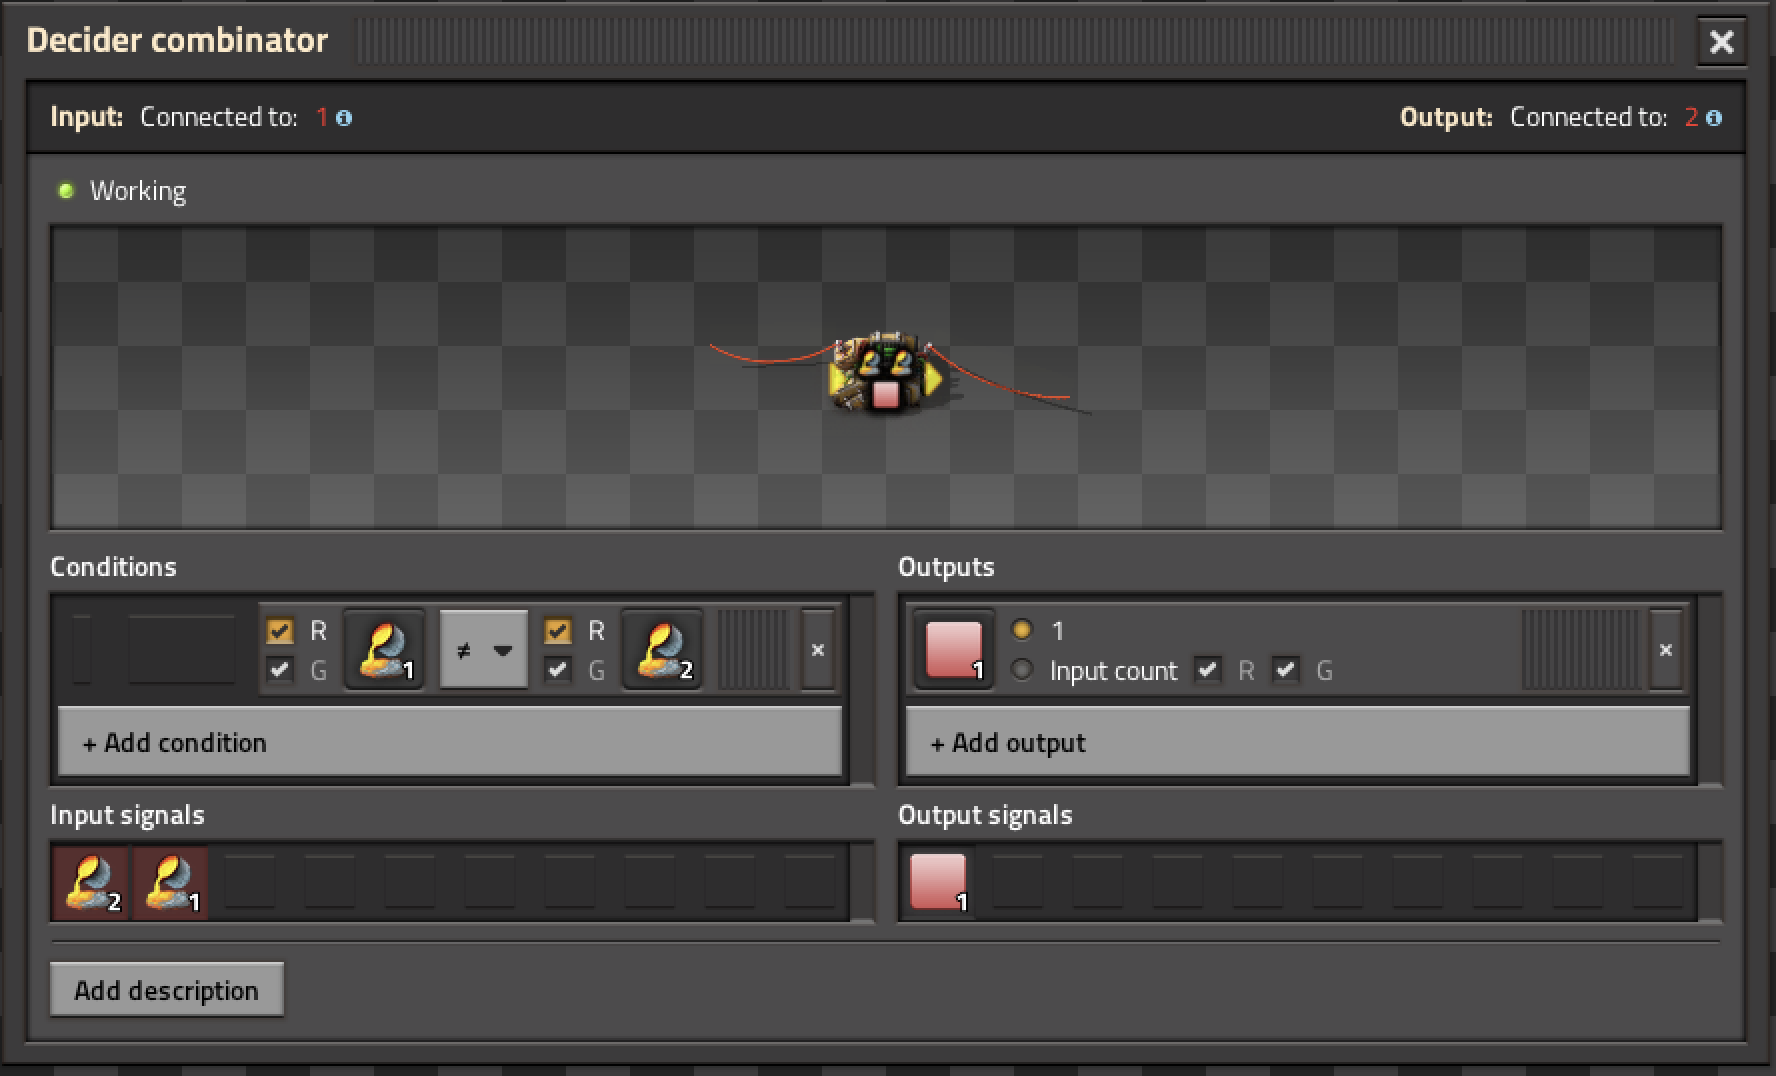Select the Input count radio button

(x=1021, y=670)
